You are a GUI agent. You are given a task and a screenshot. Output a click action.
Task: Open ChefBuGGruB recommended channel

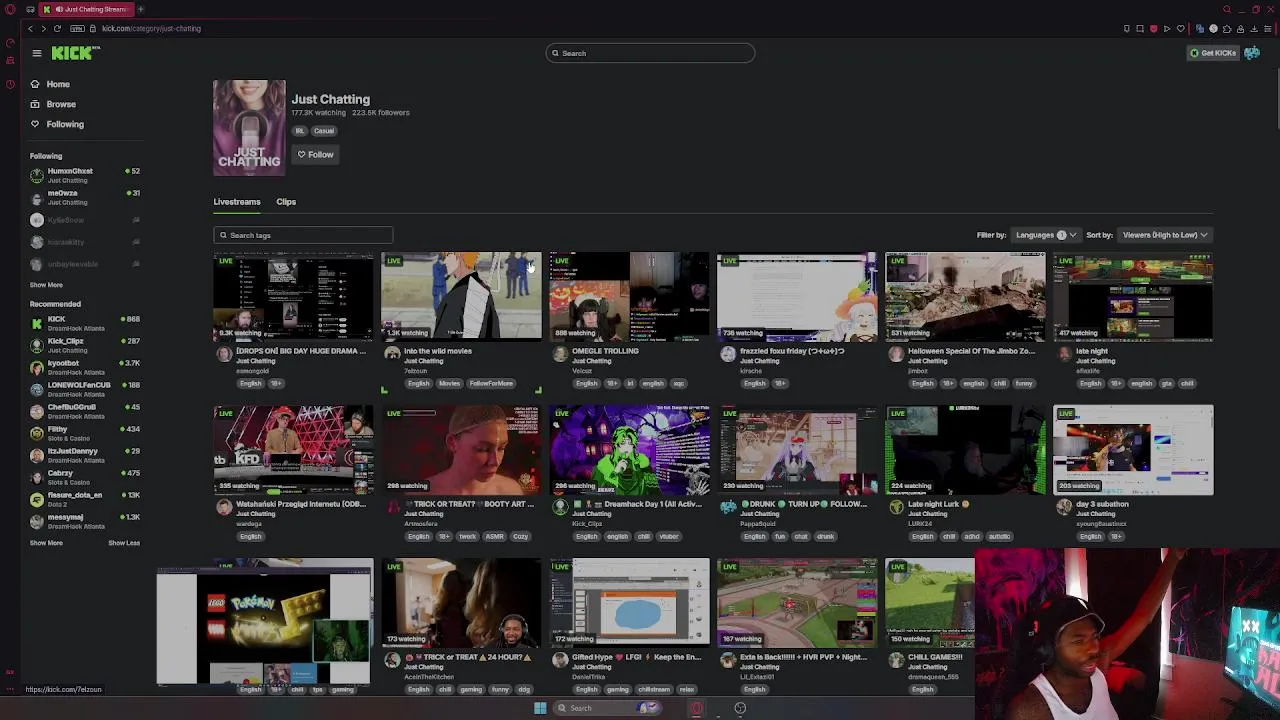85,411
